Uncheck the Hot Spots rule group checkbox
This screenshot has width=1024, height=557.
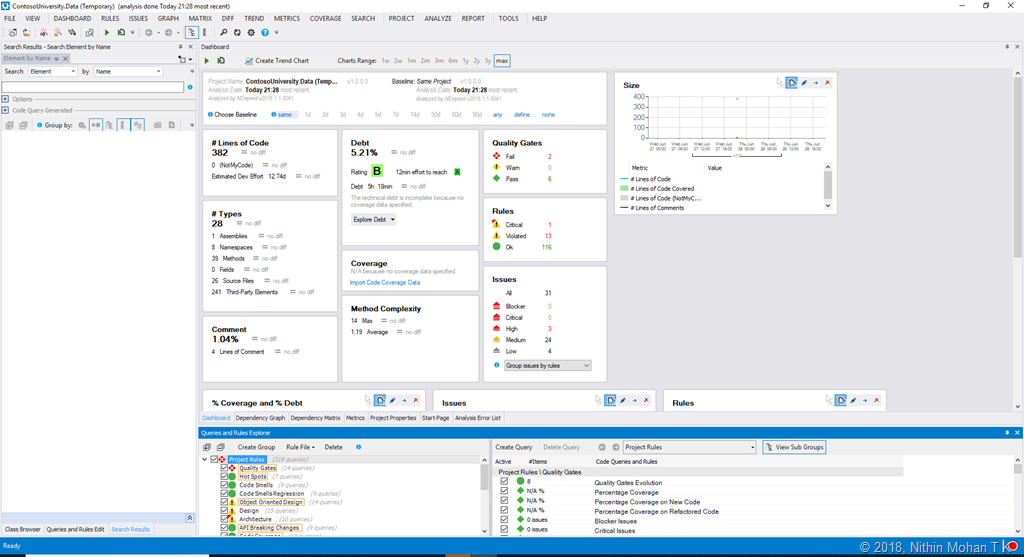coord(225,477)
